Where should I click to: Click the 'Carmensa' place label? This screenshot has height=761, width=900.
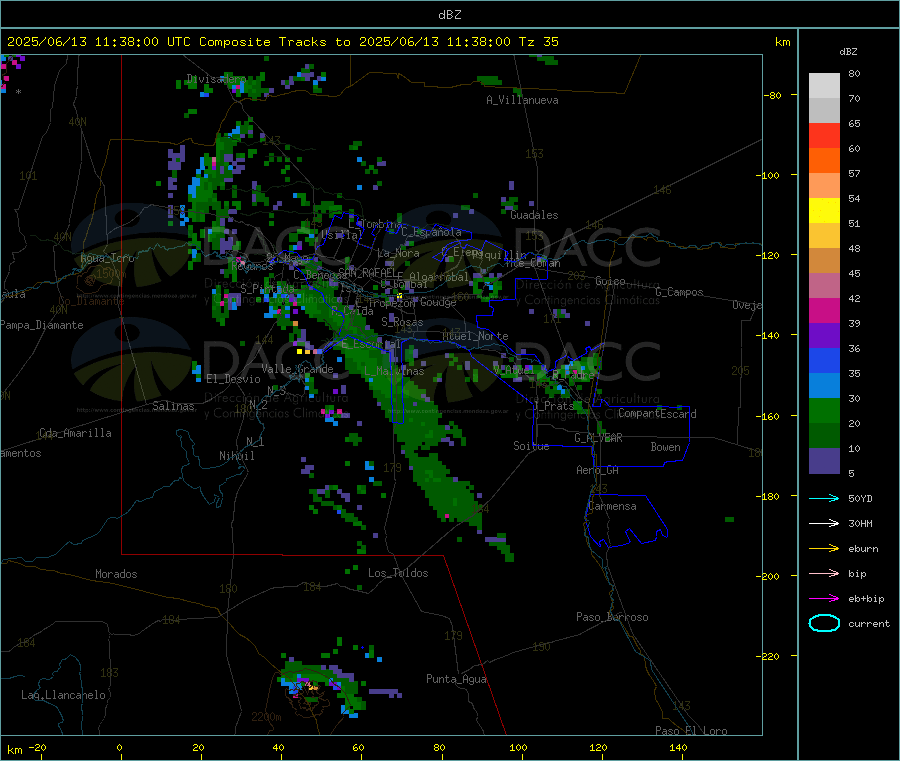coord(612,507)
